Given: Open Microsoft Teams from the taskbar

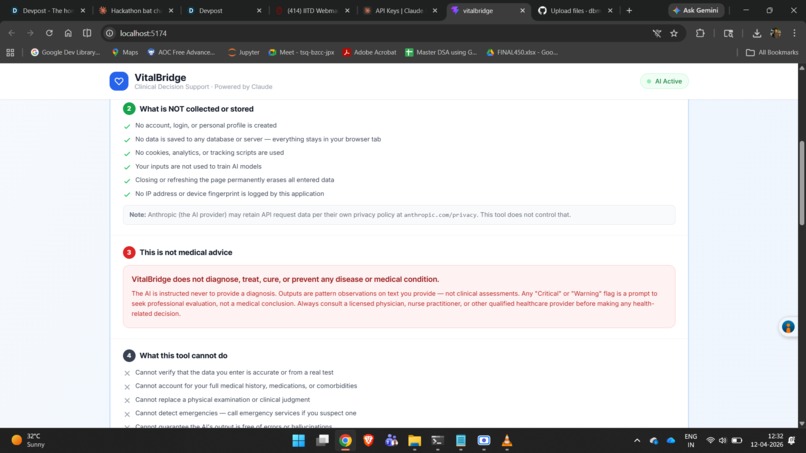Looking at the screenshot, I should tap(392, 441).
